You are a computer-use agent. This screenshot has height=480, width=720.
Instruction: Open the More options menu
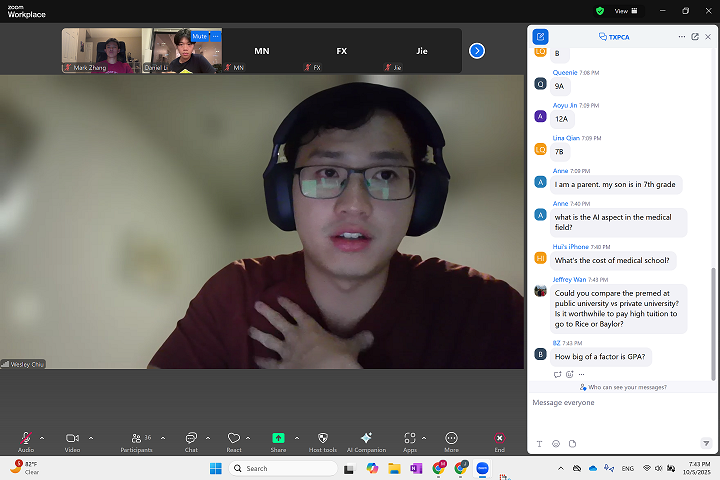(x=451, y=439)
